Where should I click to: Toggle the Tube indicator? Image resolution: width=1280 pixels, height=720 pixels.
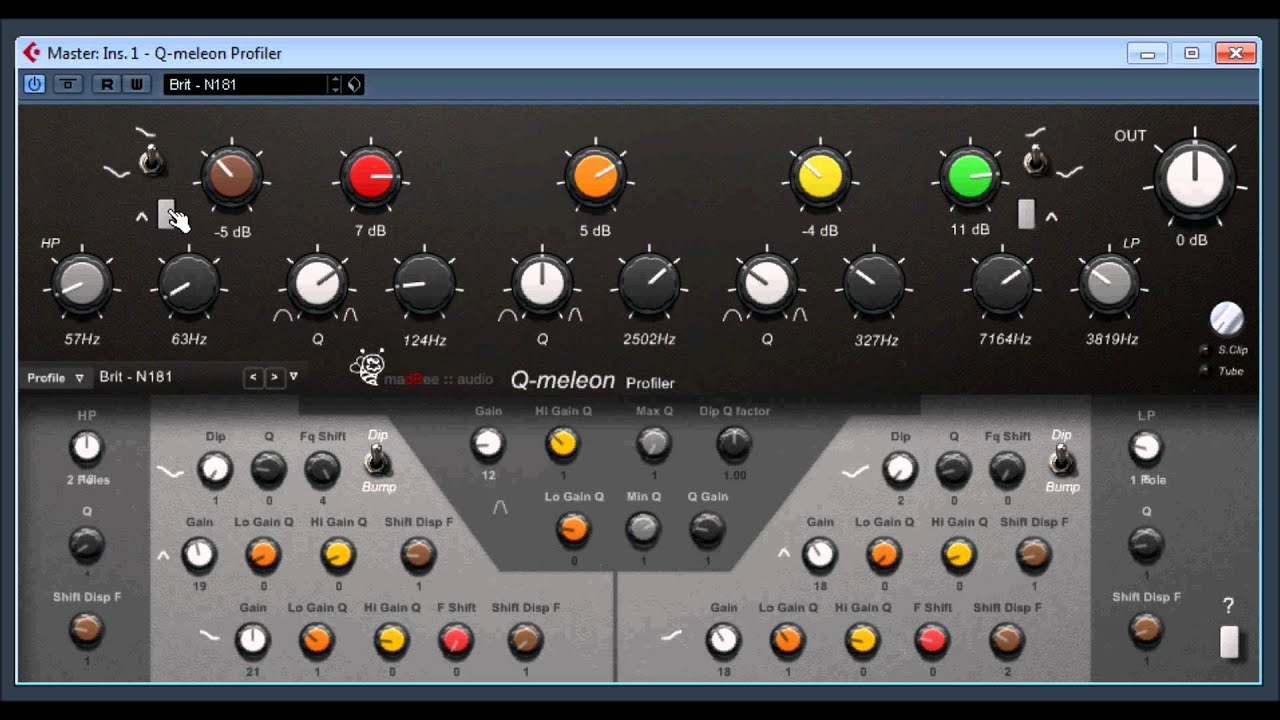[x=1204, y=371]
